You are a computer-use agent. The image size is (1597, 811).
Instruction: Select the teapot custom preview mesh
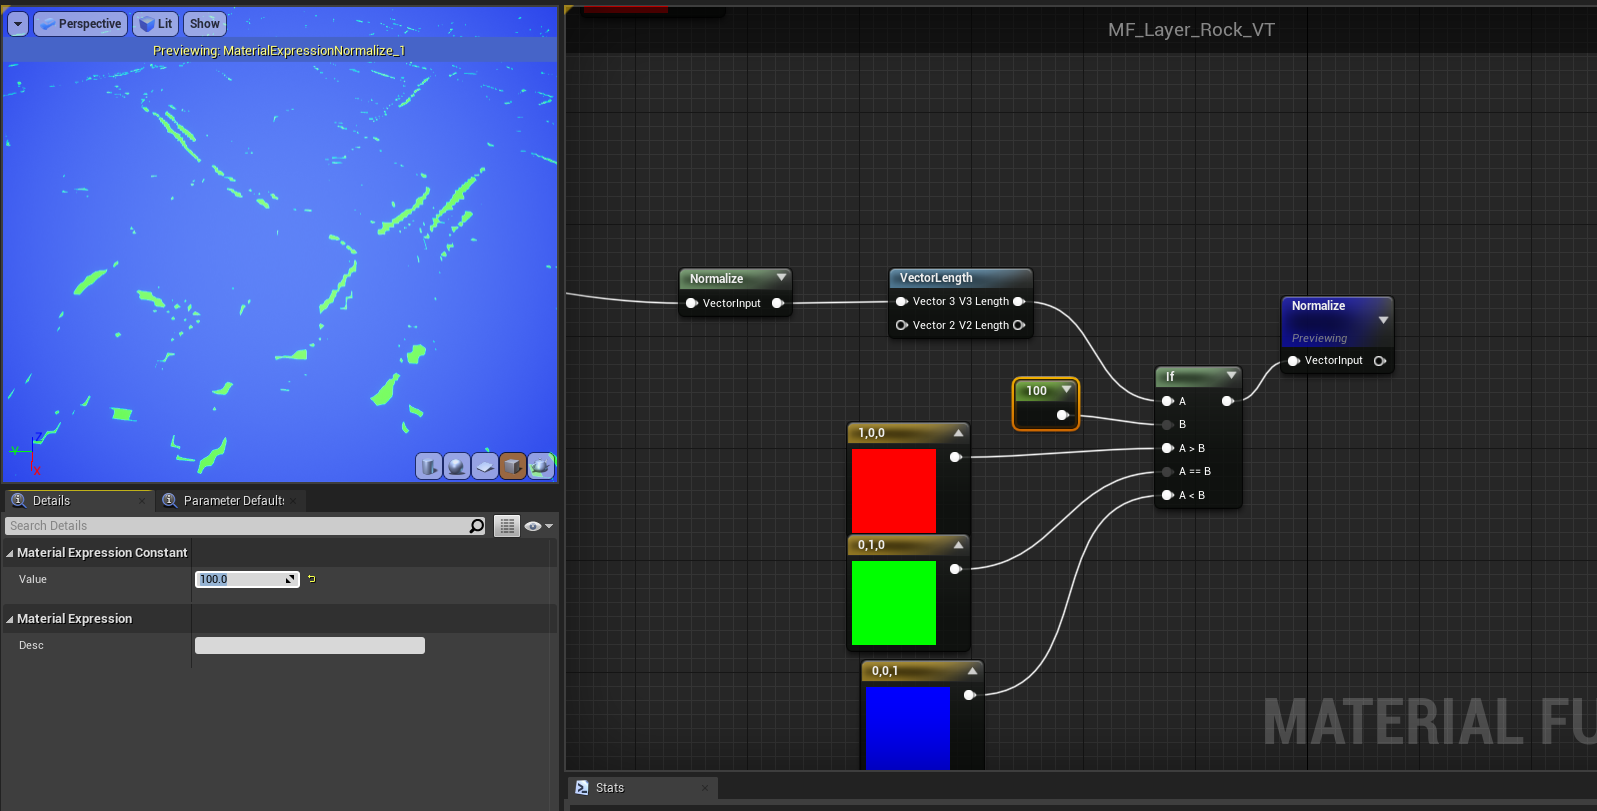pos(541,466)
